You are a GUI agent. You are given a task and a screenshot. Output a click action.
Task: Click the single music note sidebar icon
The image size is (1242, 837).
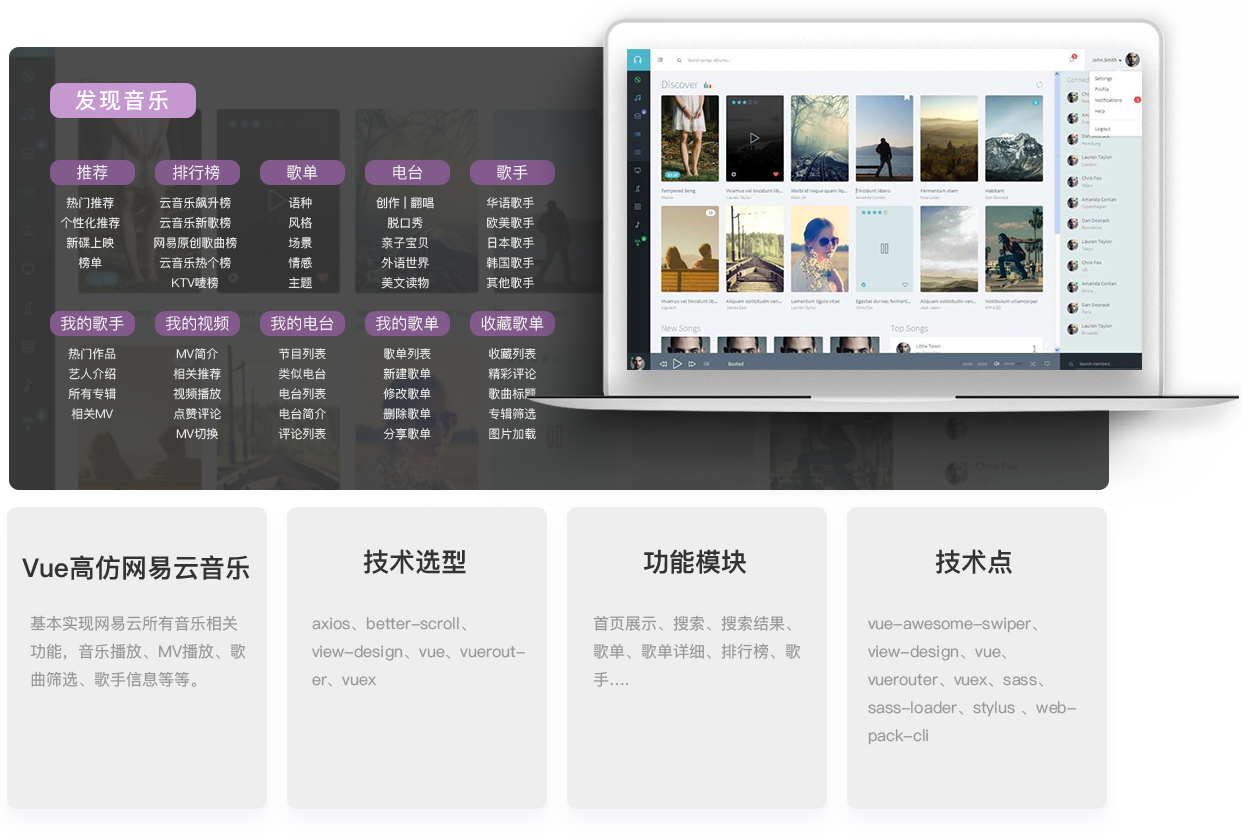[638, 224]
